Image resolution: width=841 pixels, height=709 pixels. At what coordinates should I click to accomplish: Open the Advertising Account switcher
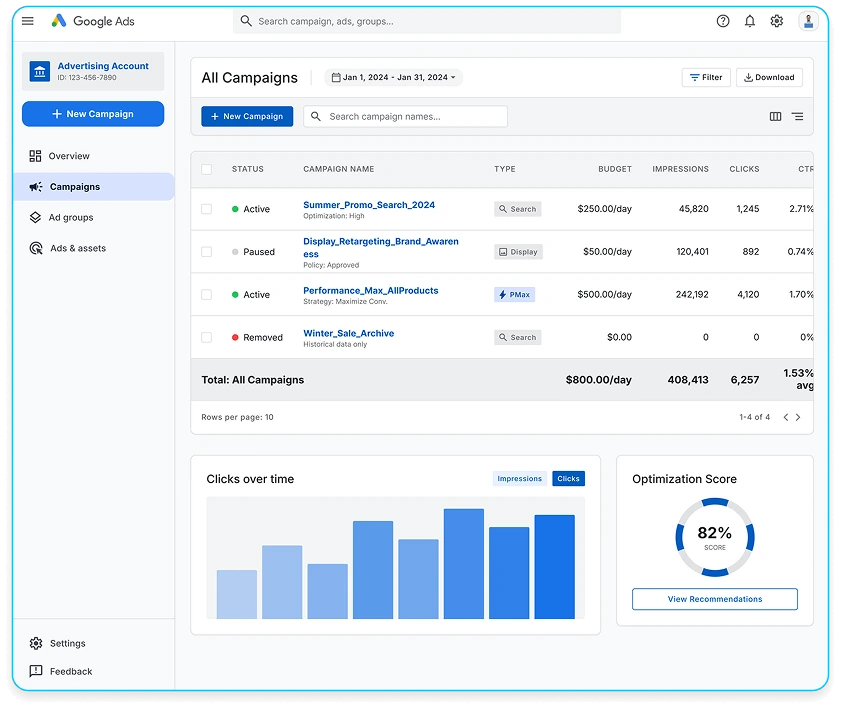[x=93, y=71]
